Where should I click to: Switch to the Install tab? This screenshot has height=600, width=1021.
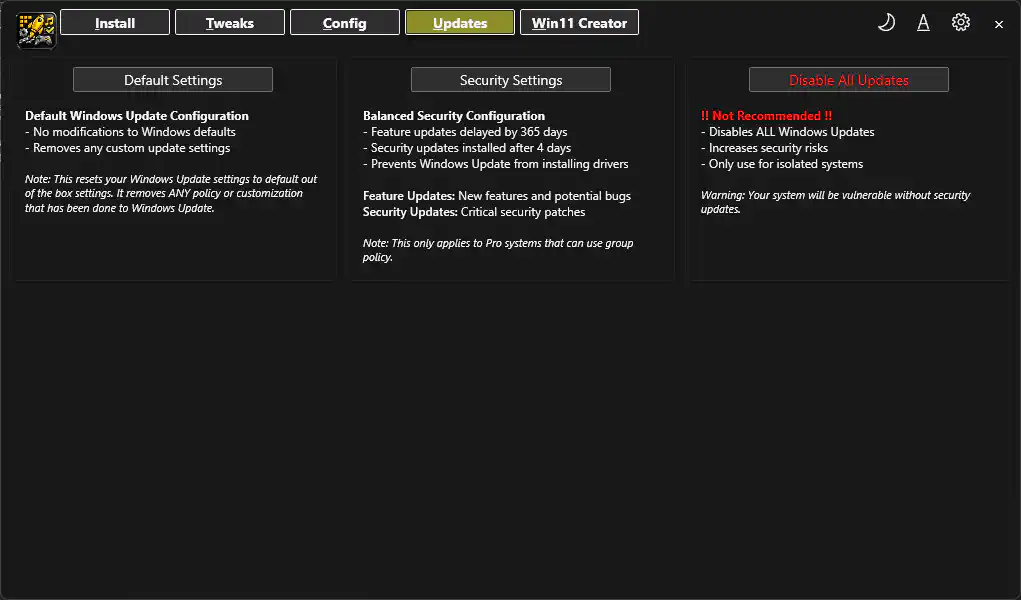pos(115,23)
